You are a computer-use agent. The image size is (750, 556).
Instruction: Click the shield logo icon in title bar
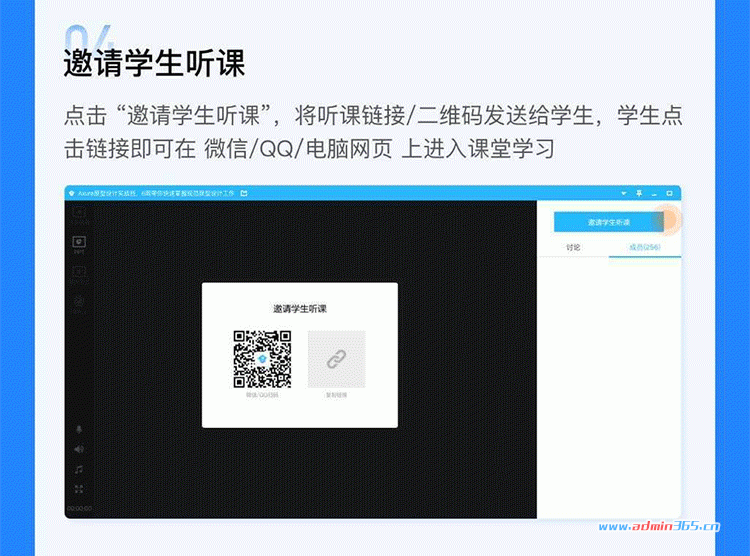click(72, 193)
